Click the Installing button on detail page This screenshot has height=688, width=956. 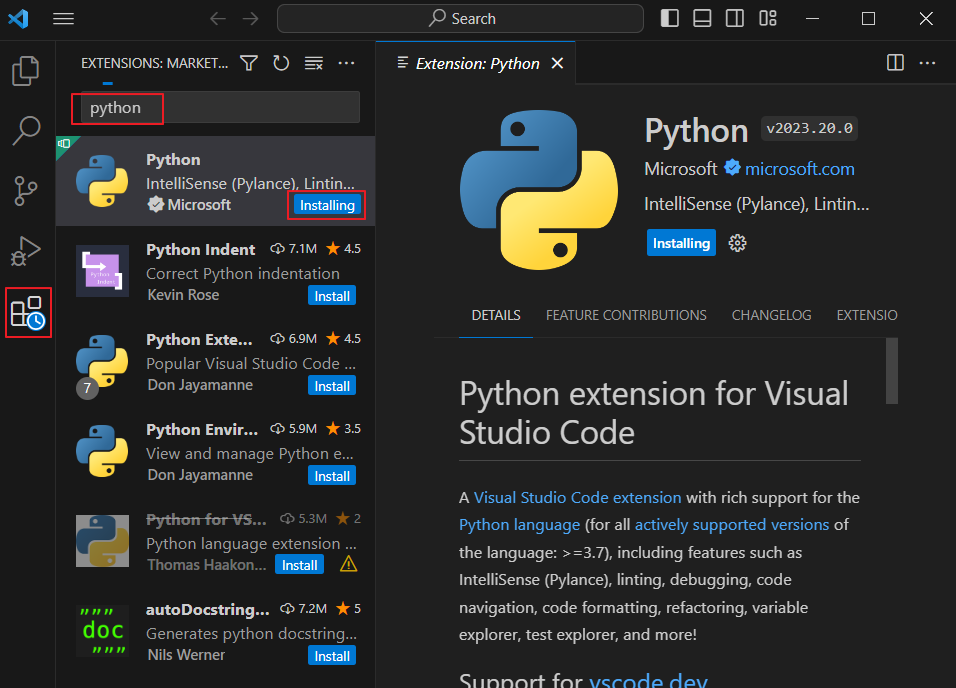pyautogui.click(x=681, y=243)
